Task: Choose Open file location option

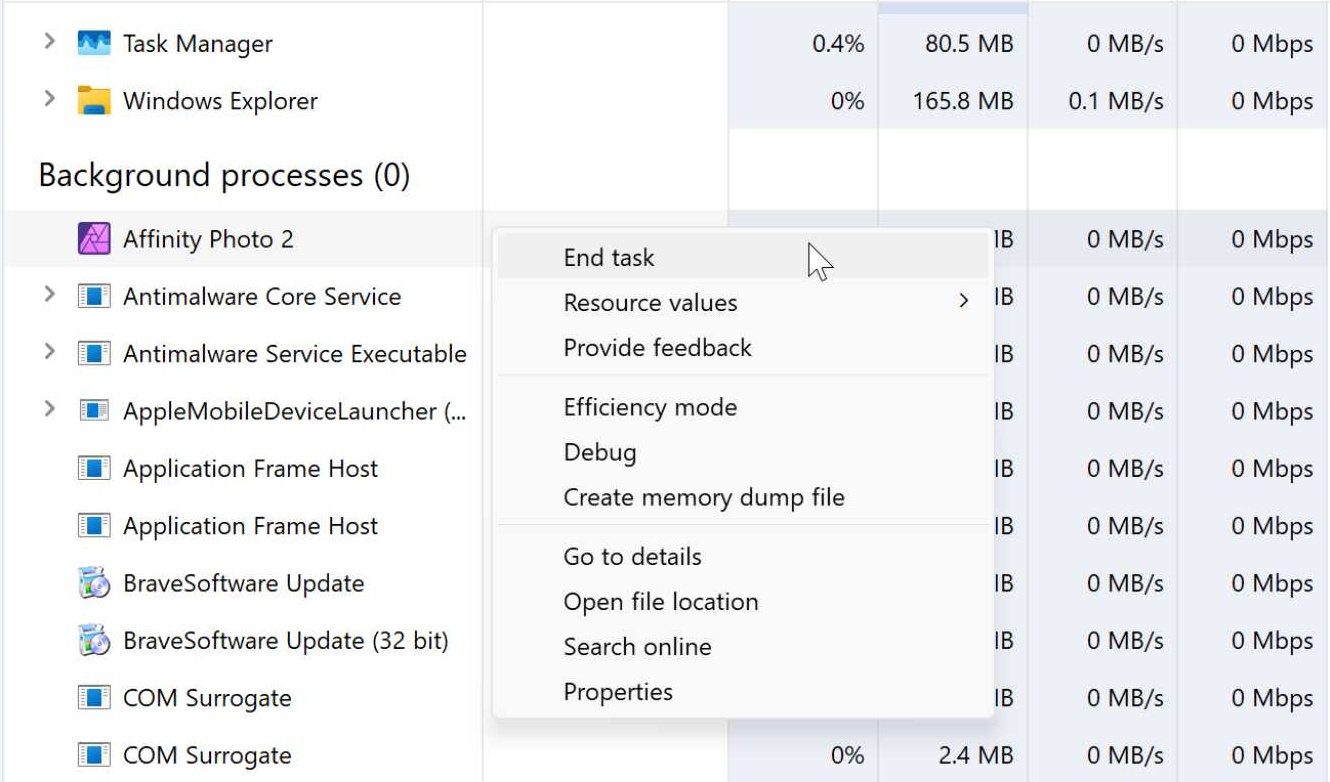Action: coord(661,602)
